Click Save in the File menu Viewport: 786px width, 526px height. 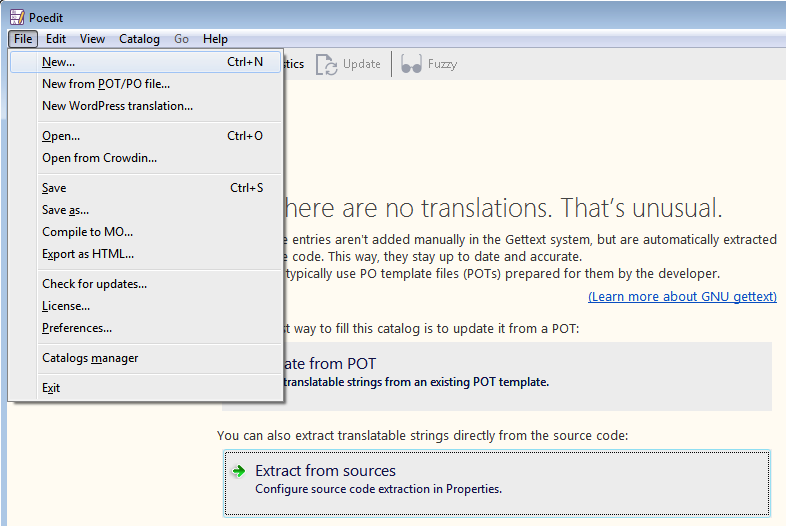(54, 188)
